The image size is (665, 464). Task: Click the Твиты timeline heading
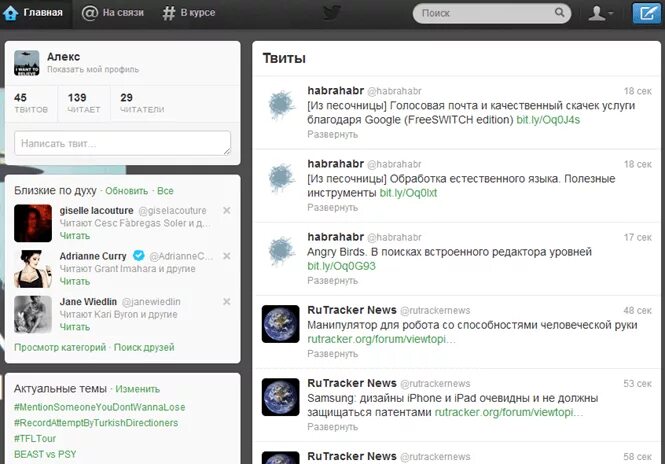tap(284, 58)
